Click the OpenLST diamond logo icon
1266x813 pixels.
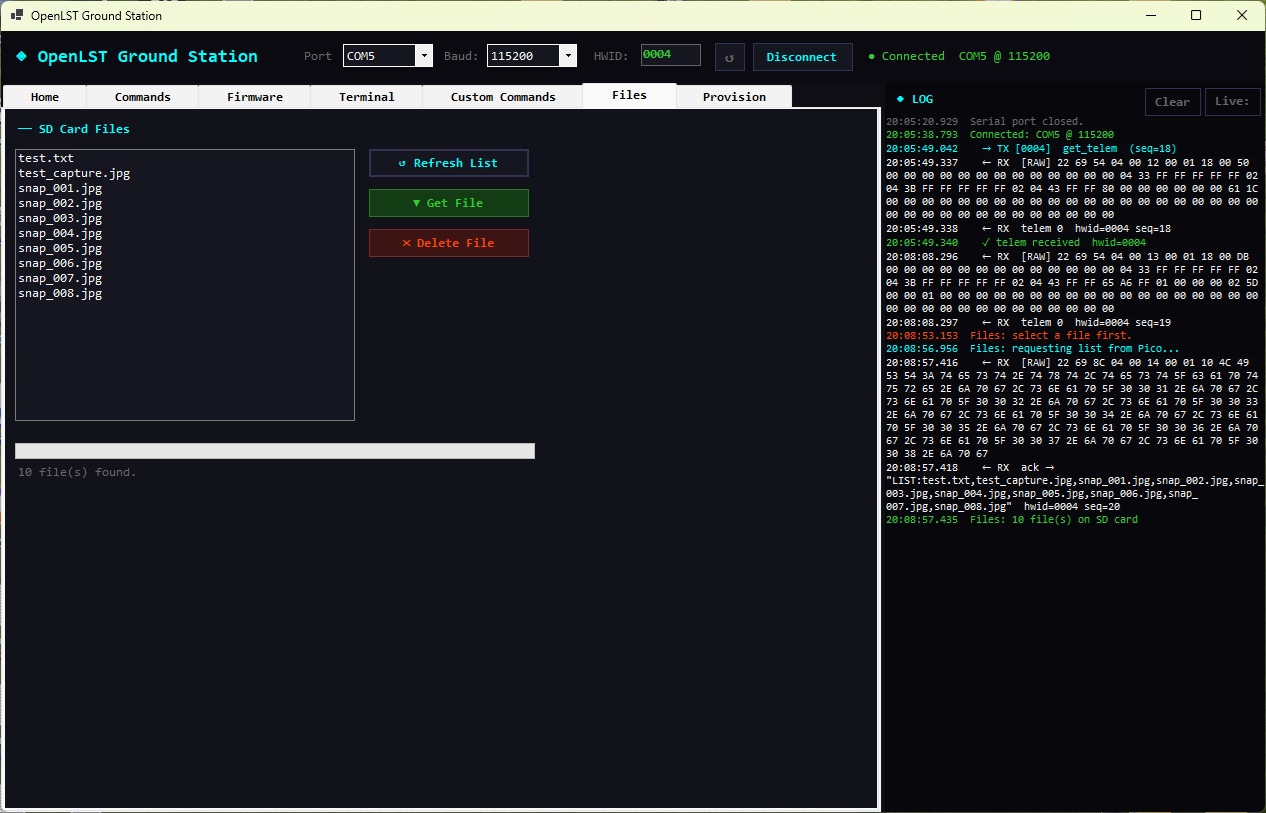tap(22, 56)
